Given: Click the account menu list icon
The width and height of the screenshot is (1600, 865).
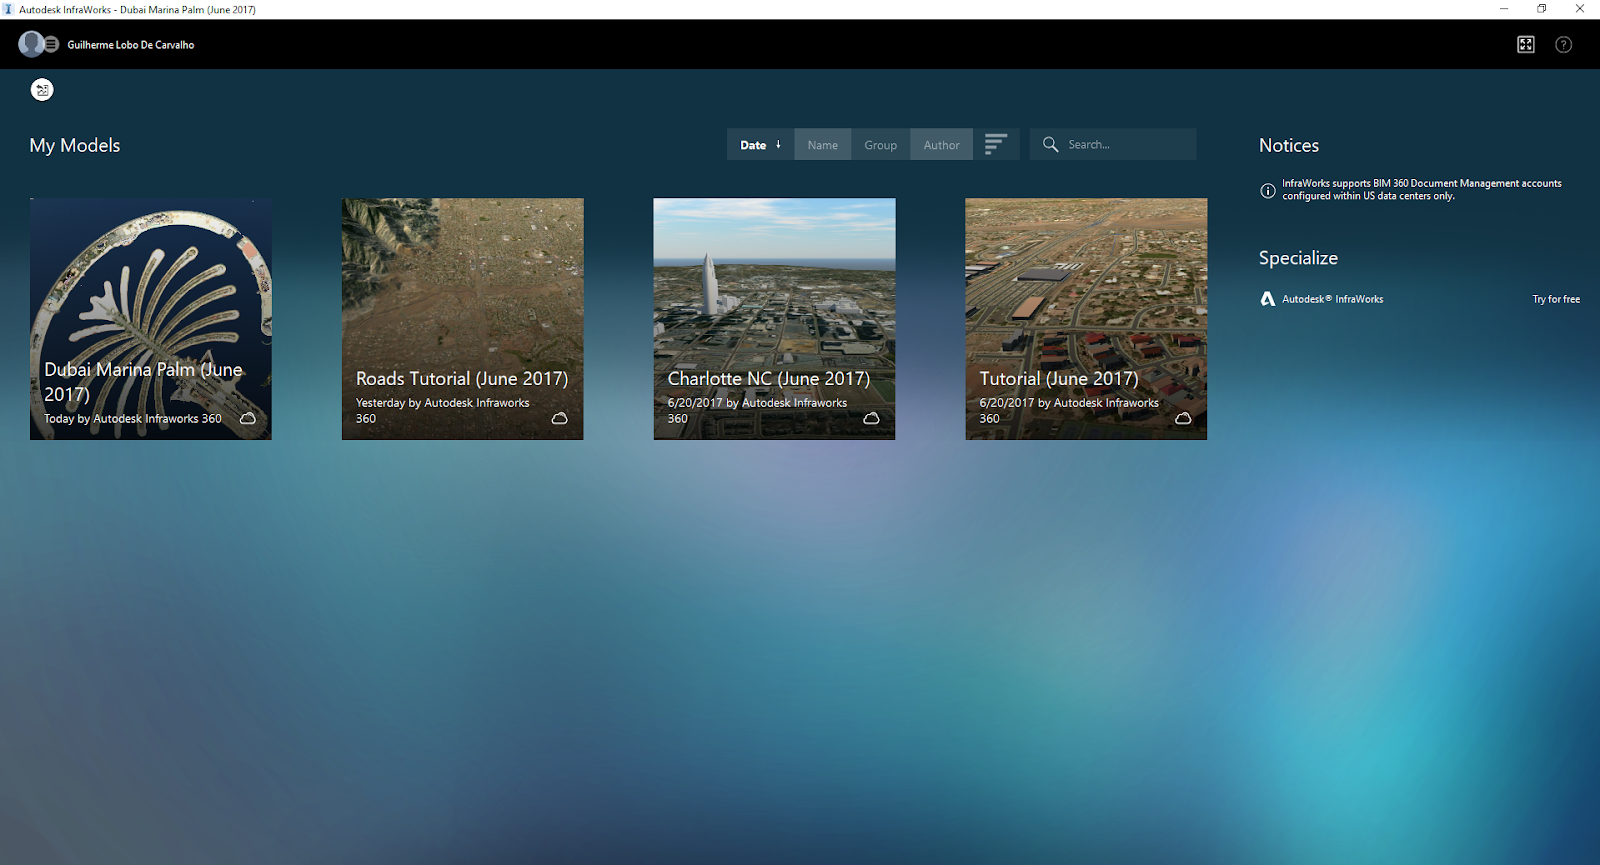Looking at the screenshot, I should pyautogui.click(x=51, y=44).
